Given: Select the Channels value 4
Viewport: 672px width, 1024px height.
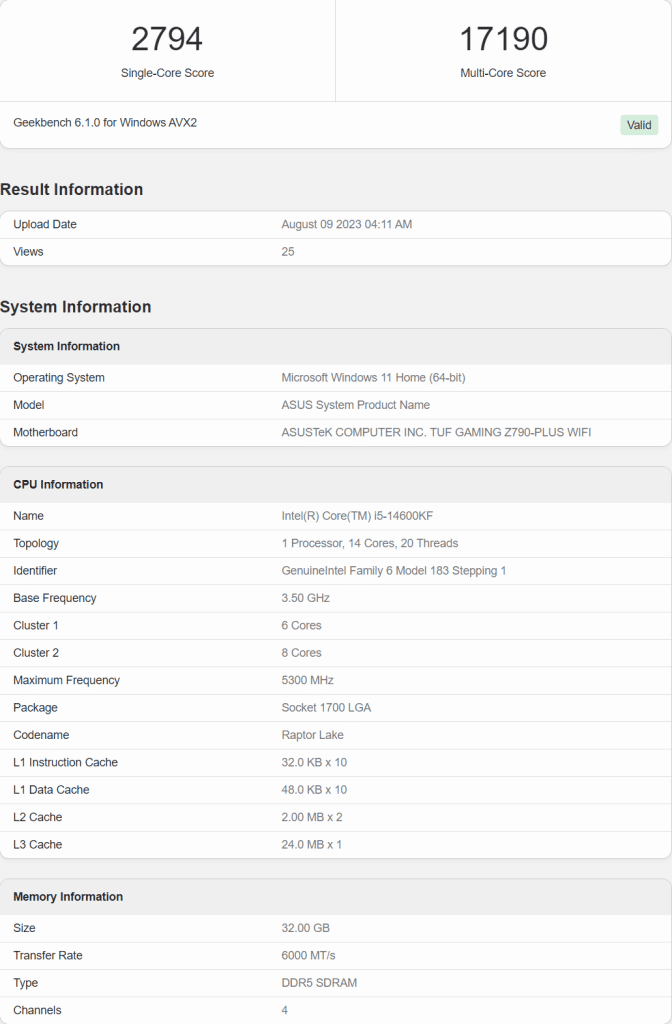Looking at the screenshot, I should 285,1011.
